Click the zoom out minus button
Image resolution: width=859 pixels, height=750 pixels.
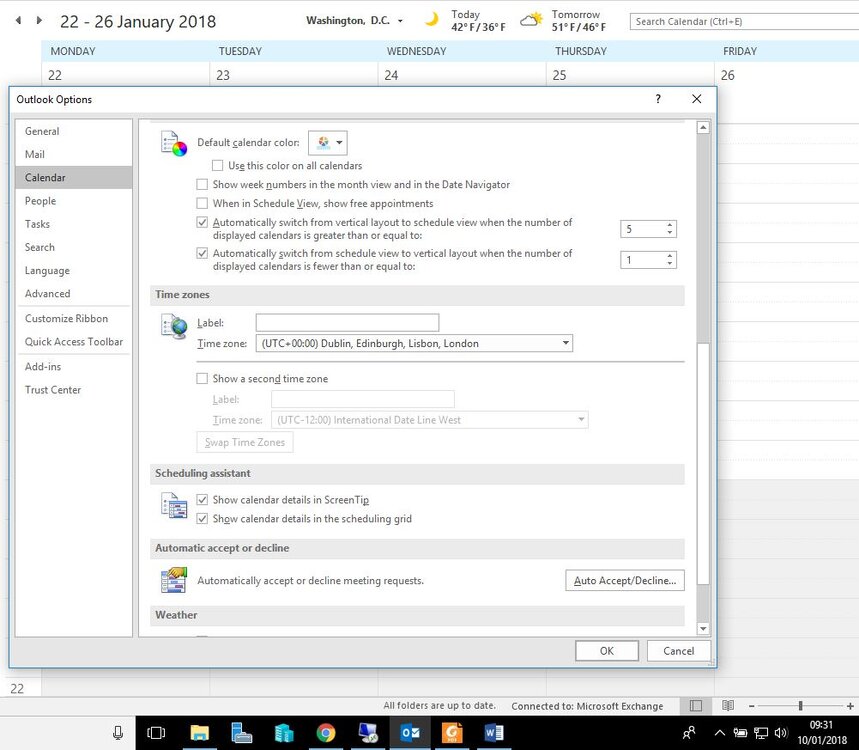[x=752, y=706]
